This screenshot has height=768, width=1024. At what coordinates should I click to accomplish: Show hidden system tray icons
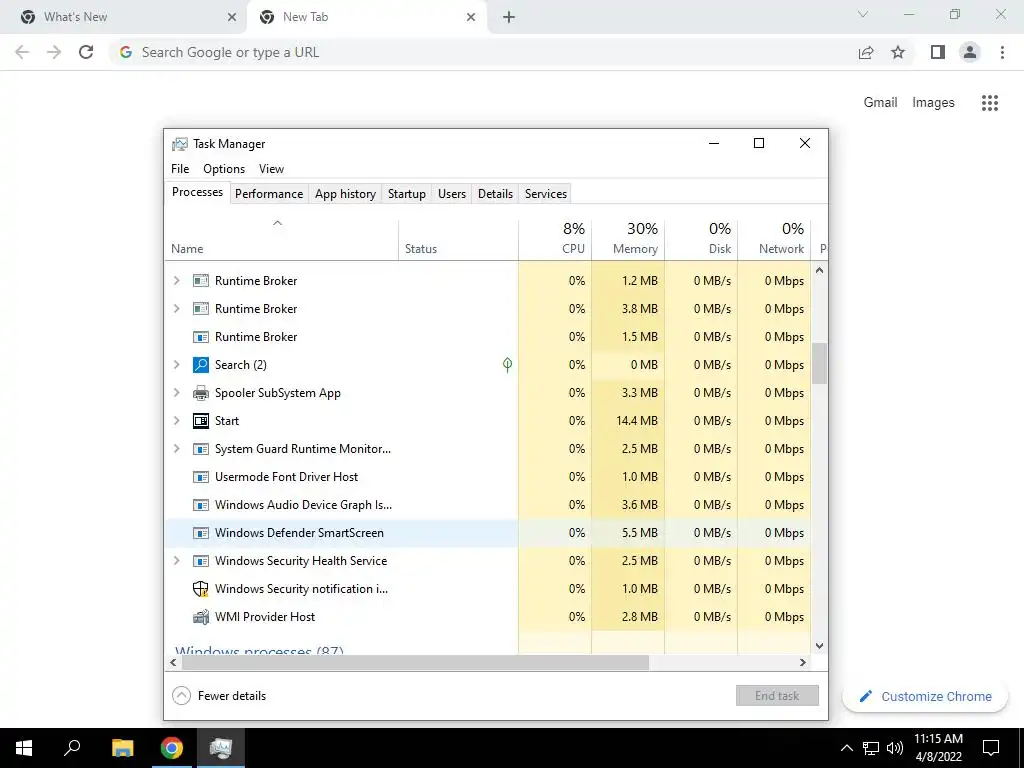coord(846,748)
